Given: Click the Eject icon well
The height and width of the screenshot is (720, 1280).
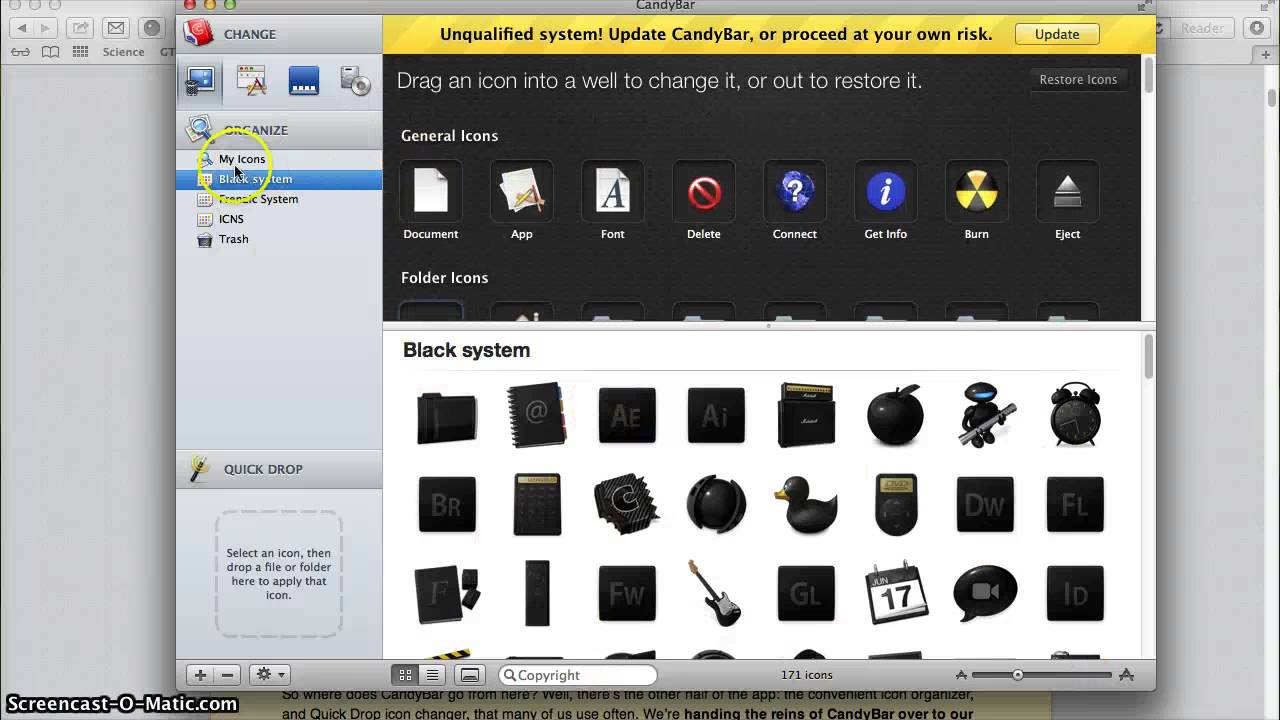Looking at the screenshot, I should [1068, 190].
